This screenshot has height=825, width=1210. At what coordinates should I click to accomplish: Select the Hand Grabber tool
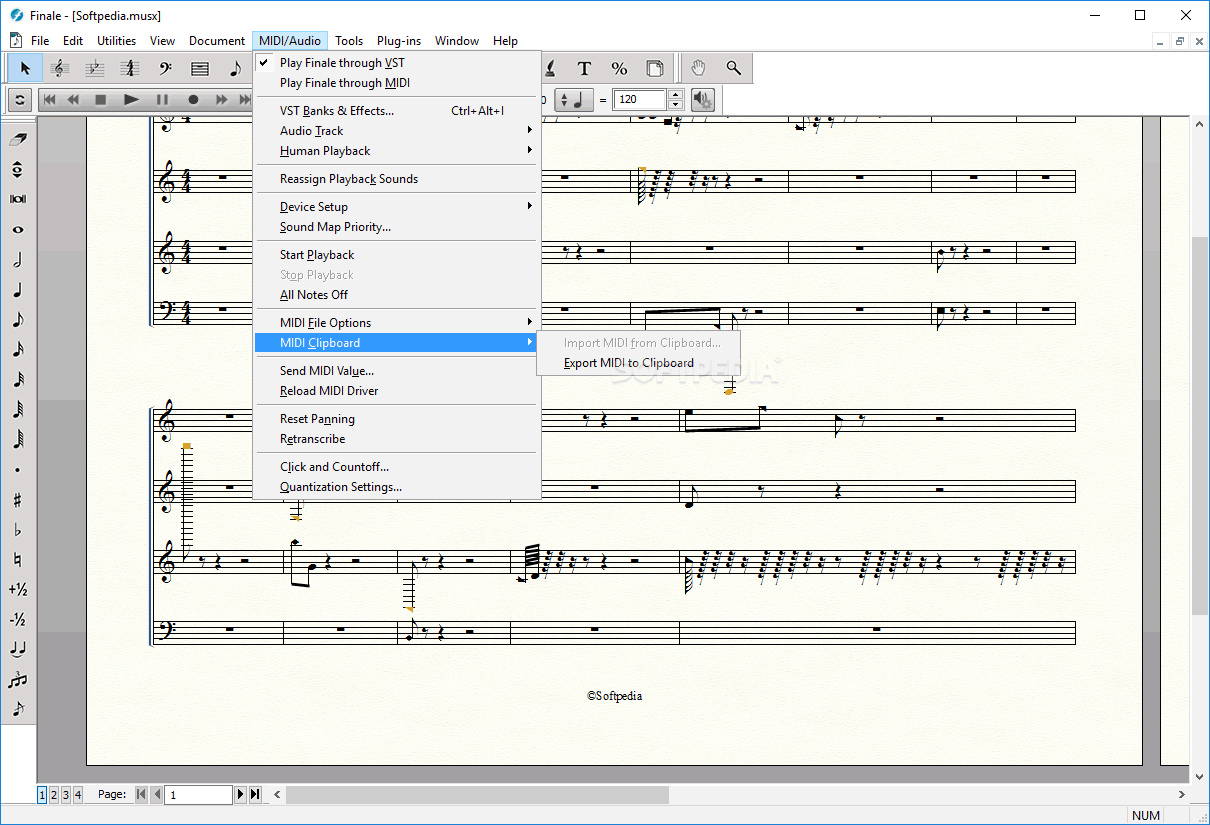click(699, 68)
